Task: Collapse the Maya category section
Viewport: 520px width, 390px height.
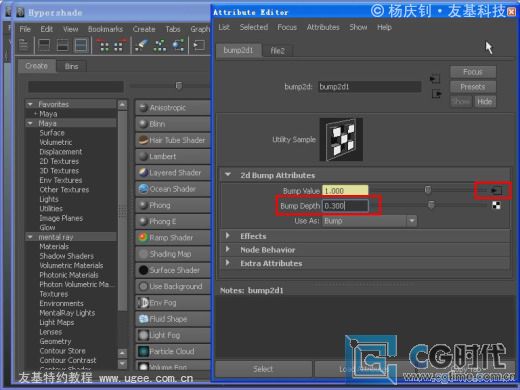Action: (x=30, y=123)
